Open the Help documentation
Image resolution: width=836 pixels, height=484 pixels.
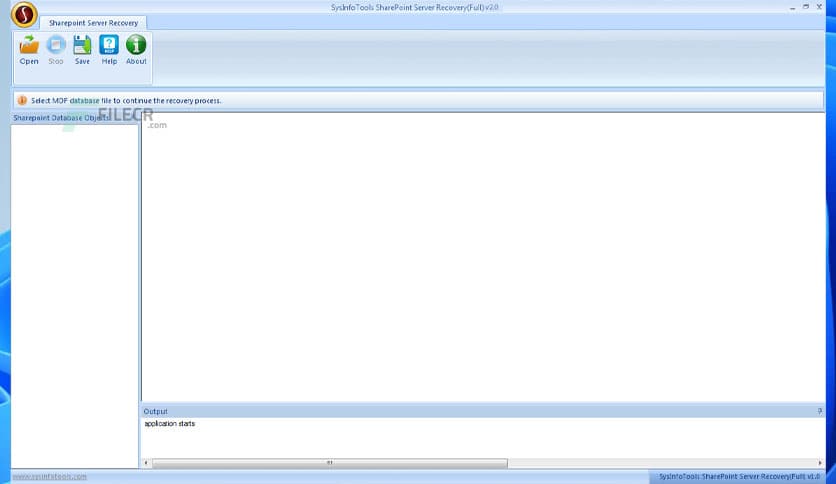coord(109,50)
